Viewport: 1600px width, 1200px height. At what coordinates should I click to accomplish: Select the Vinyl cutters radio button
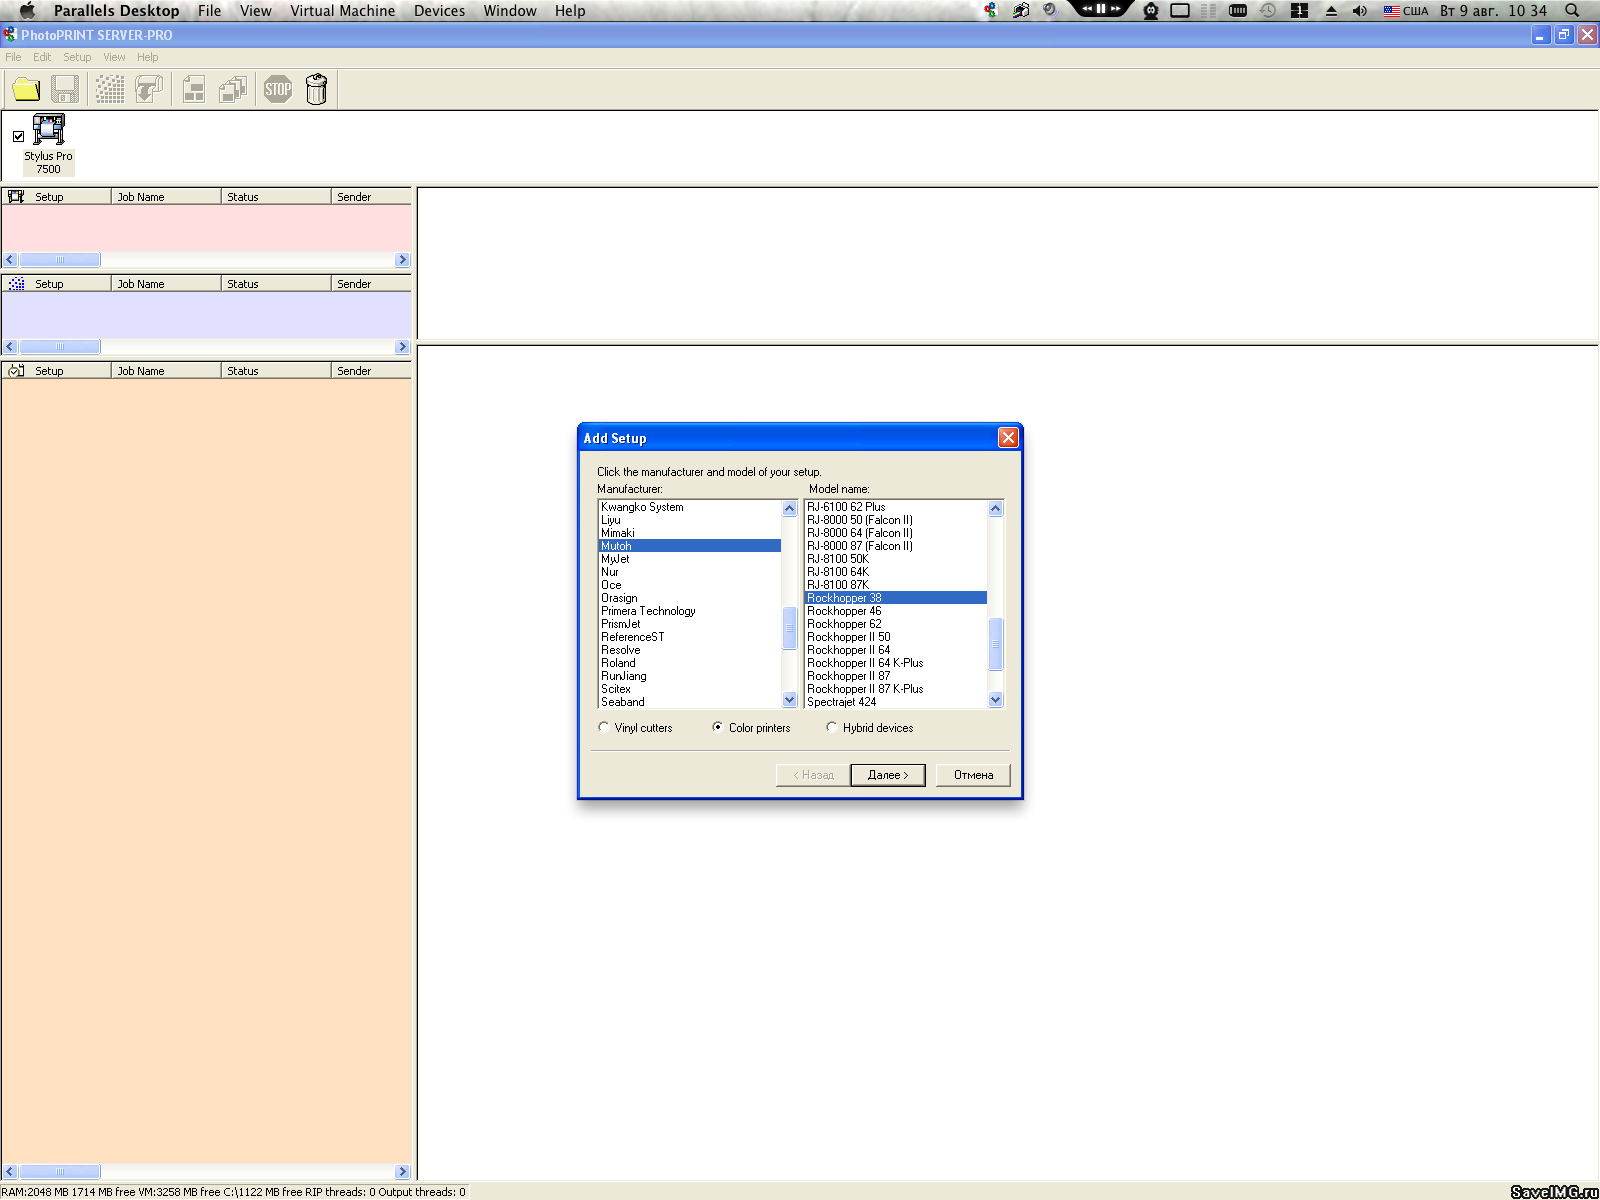(604, 727)
